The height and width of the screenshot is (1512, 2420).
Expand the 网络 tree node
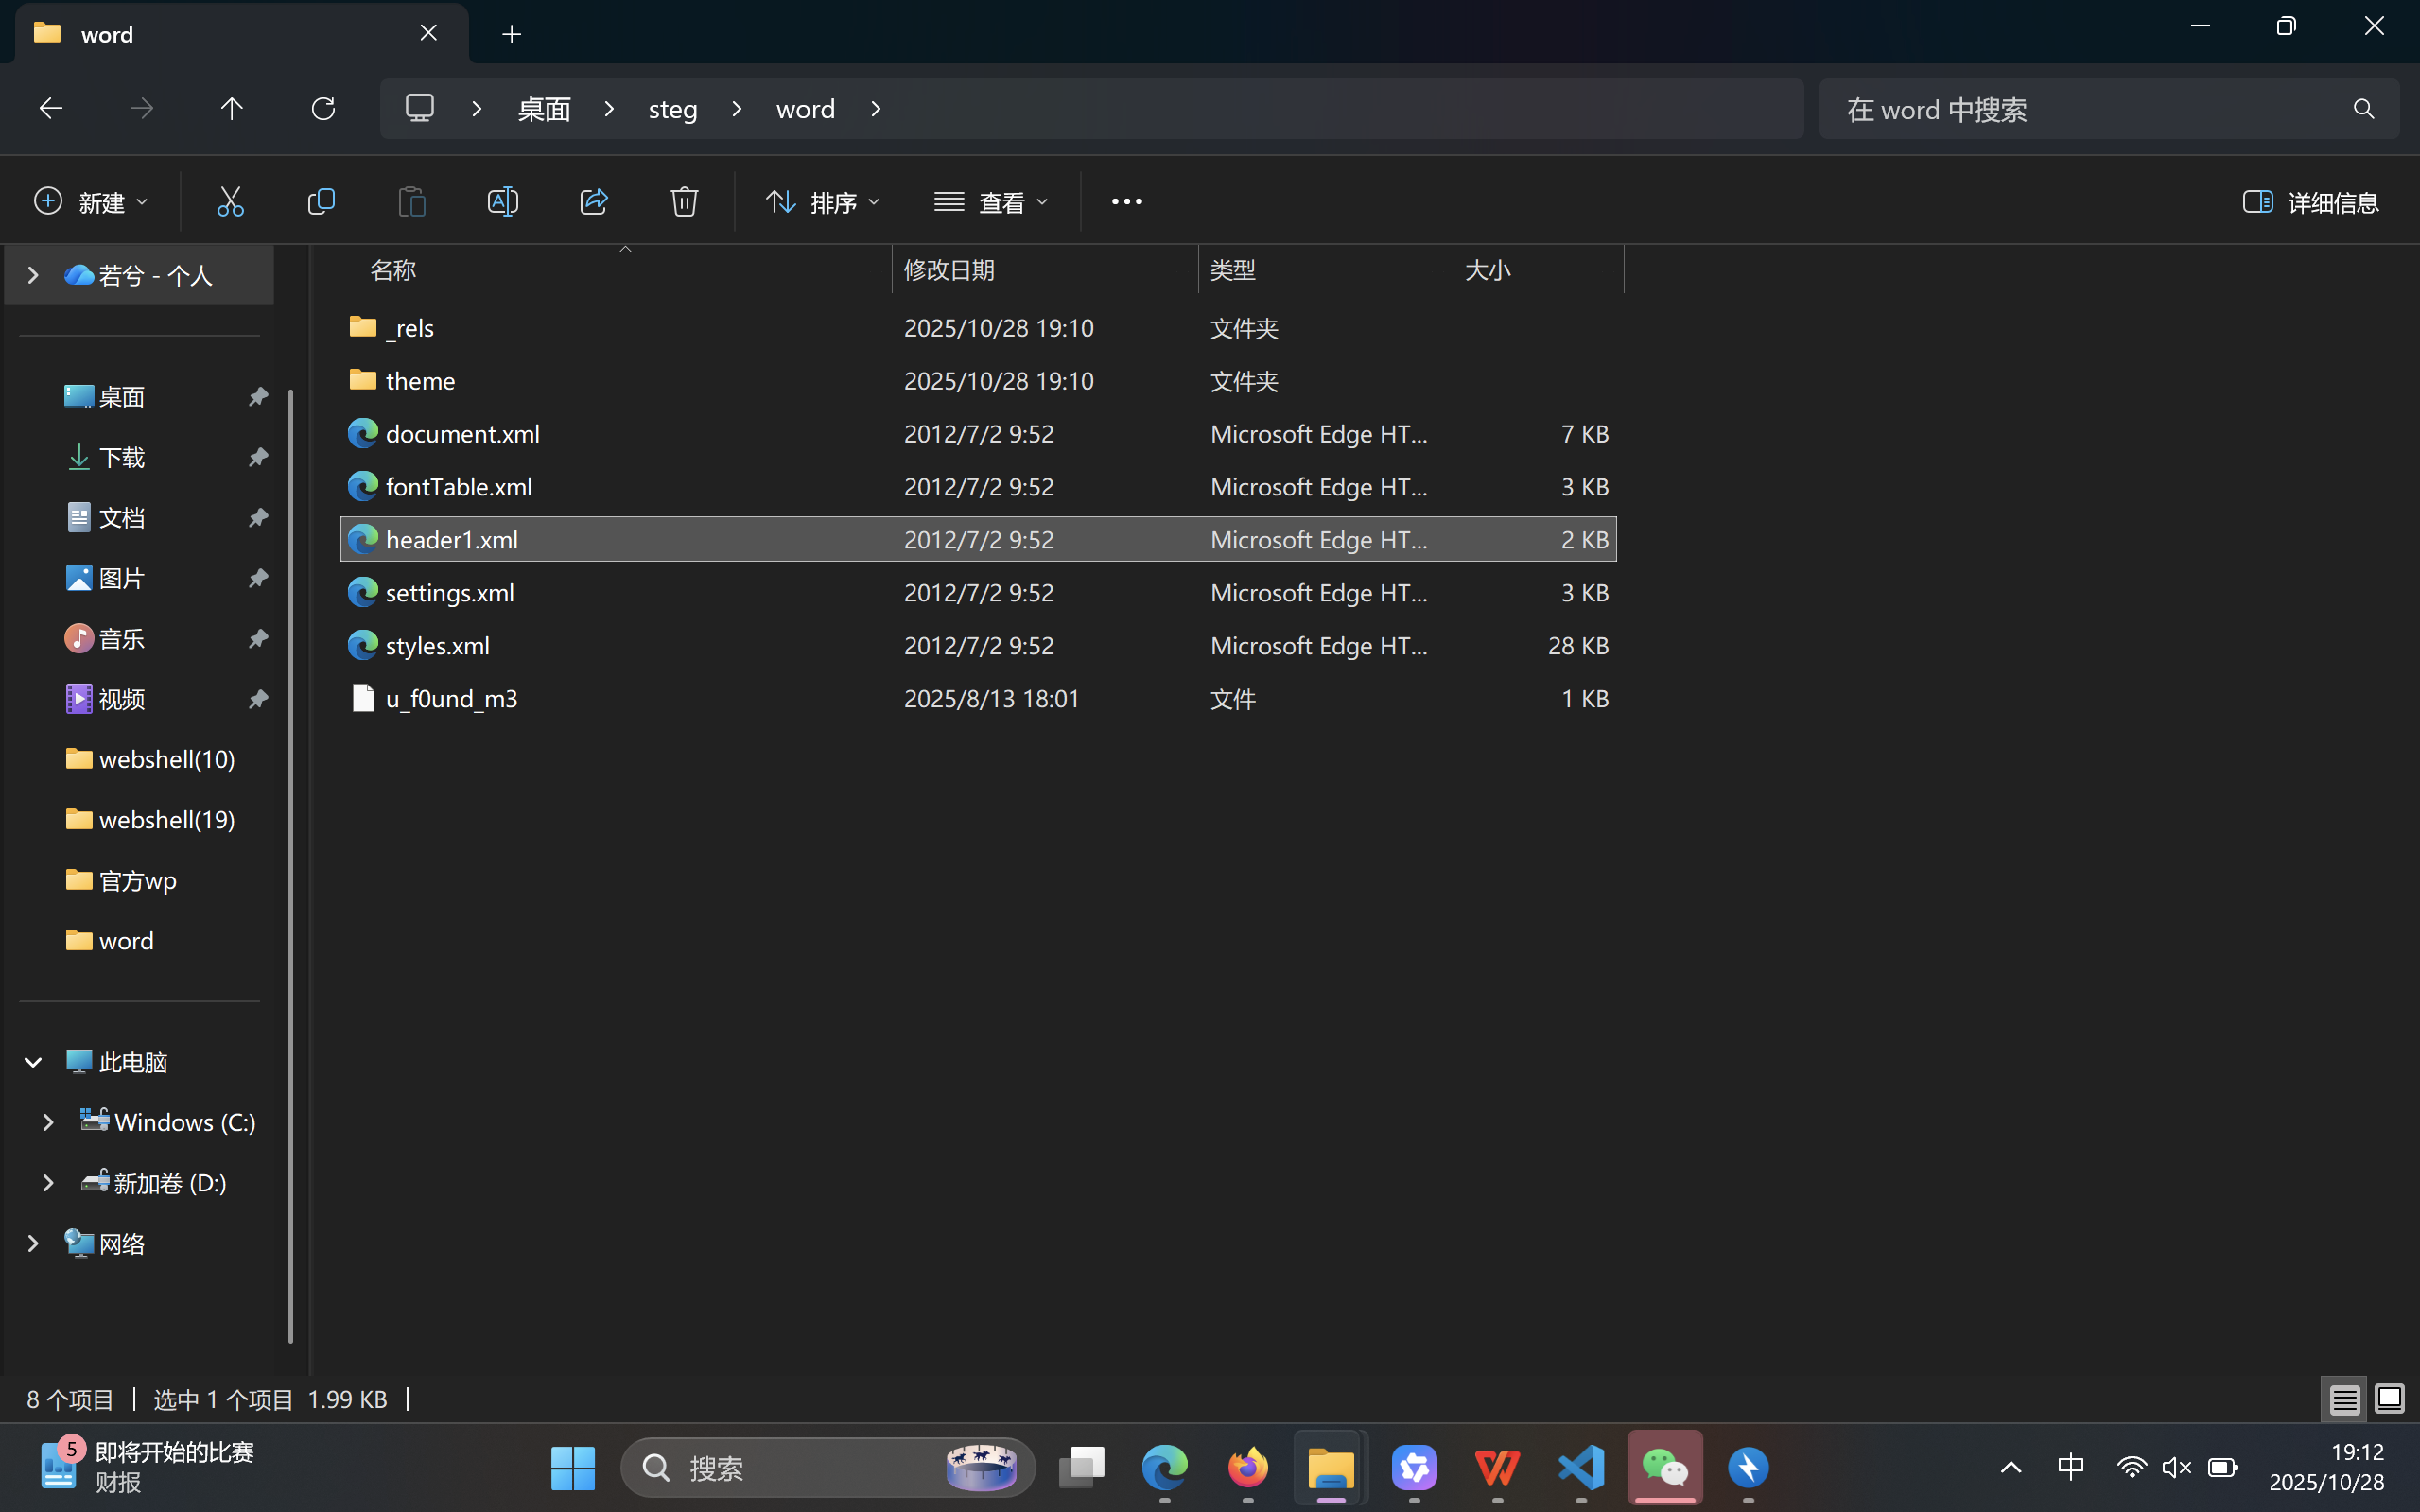click(x=33, y=1243)
